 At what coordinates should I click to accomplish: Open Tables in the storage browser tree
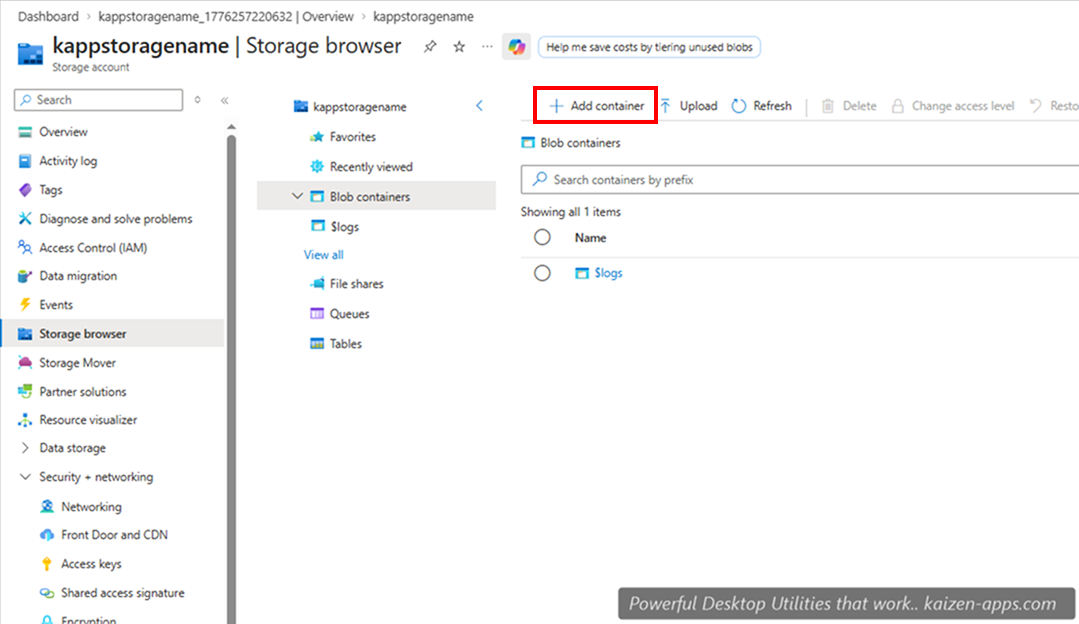[344, 343]
